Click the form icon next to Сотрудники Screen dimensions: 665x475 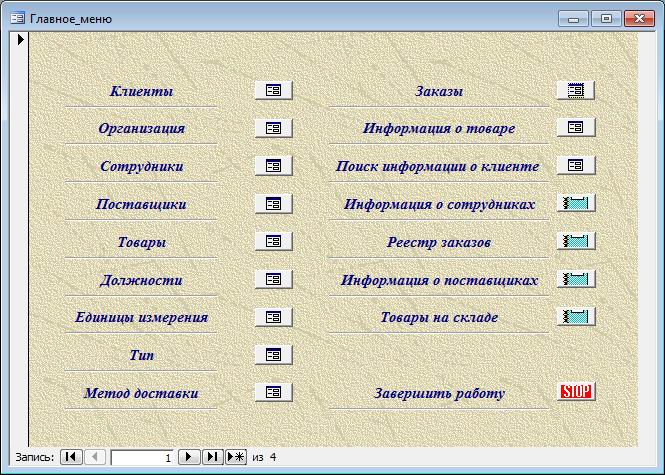pos(273,166)
